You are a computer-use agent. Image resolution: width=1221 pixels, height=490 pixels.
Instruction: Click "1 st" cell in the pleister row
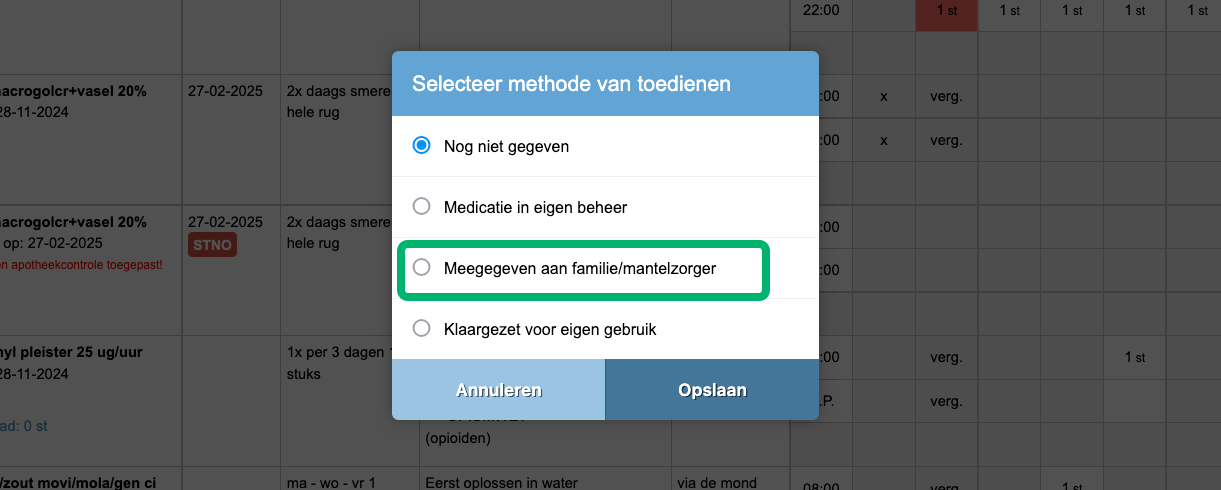(1135, 357)
